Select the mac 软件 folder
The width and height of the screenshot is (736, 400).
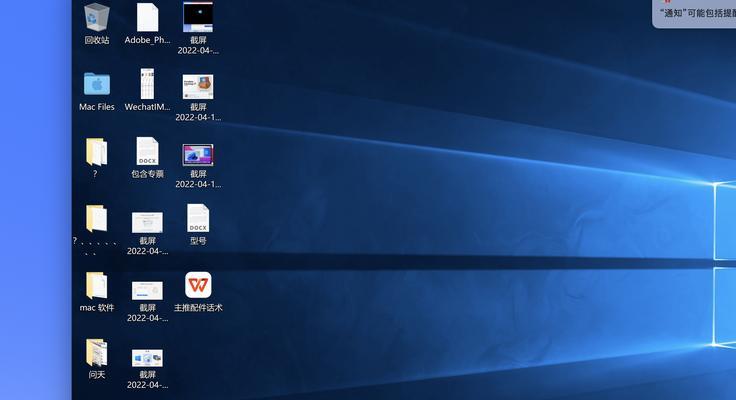click(97, 285)
